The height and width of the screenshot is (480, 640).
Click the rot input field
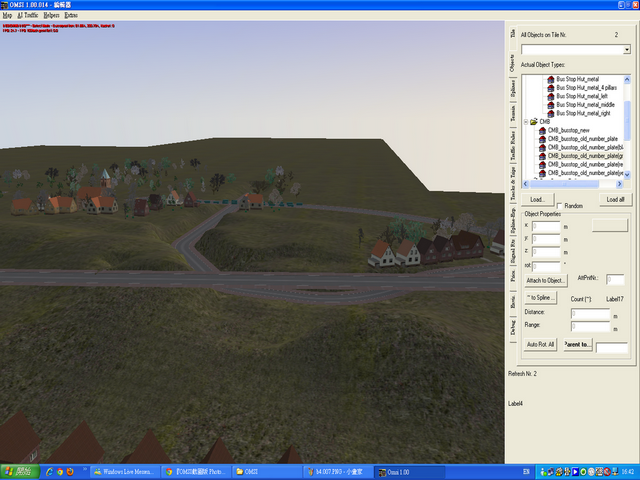tap(547, 266)
